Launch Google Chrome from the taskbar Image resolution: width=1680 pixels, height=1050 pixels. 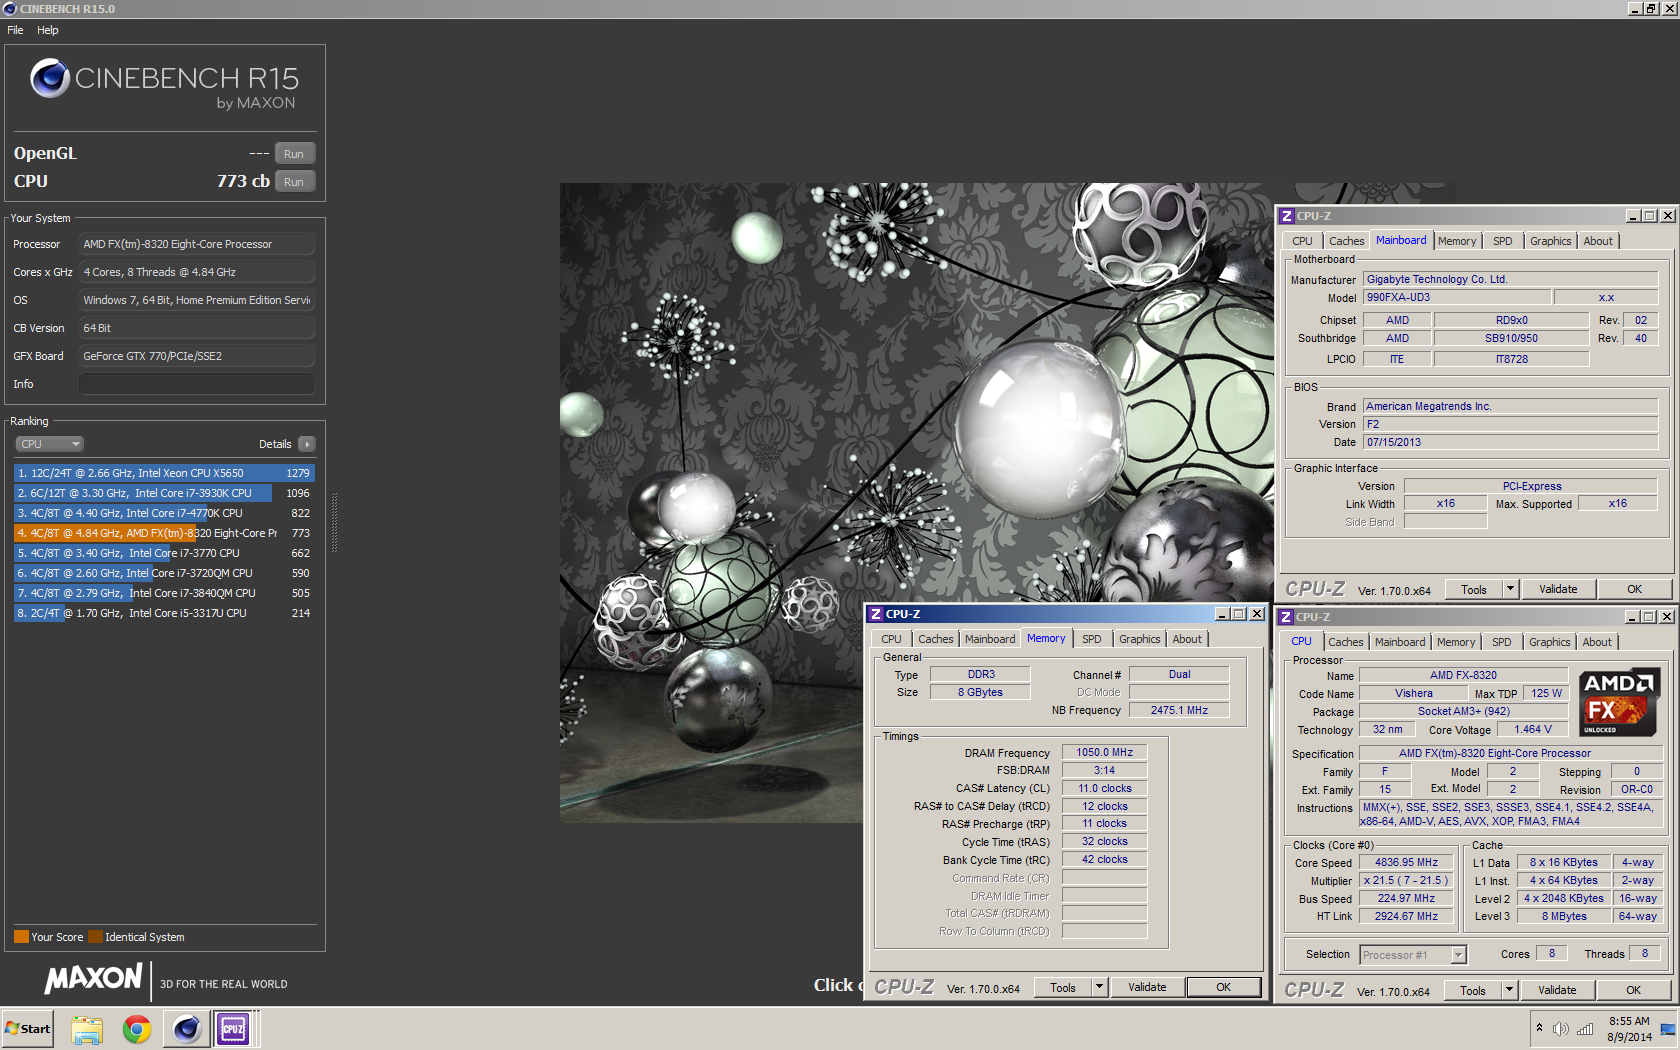[137, 1029]
